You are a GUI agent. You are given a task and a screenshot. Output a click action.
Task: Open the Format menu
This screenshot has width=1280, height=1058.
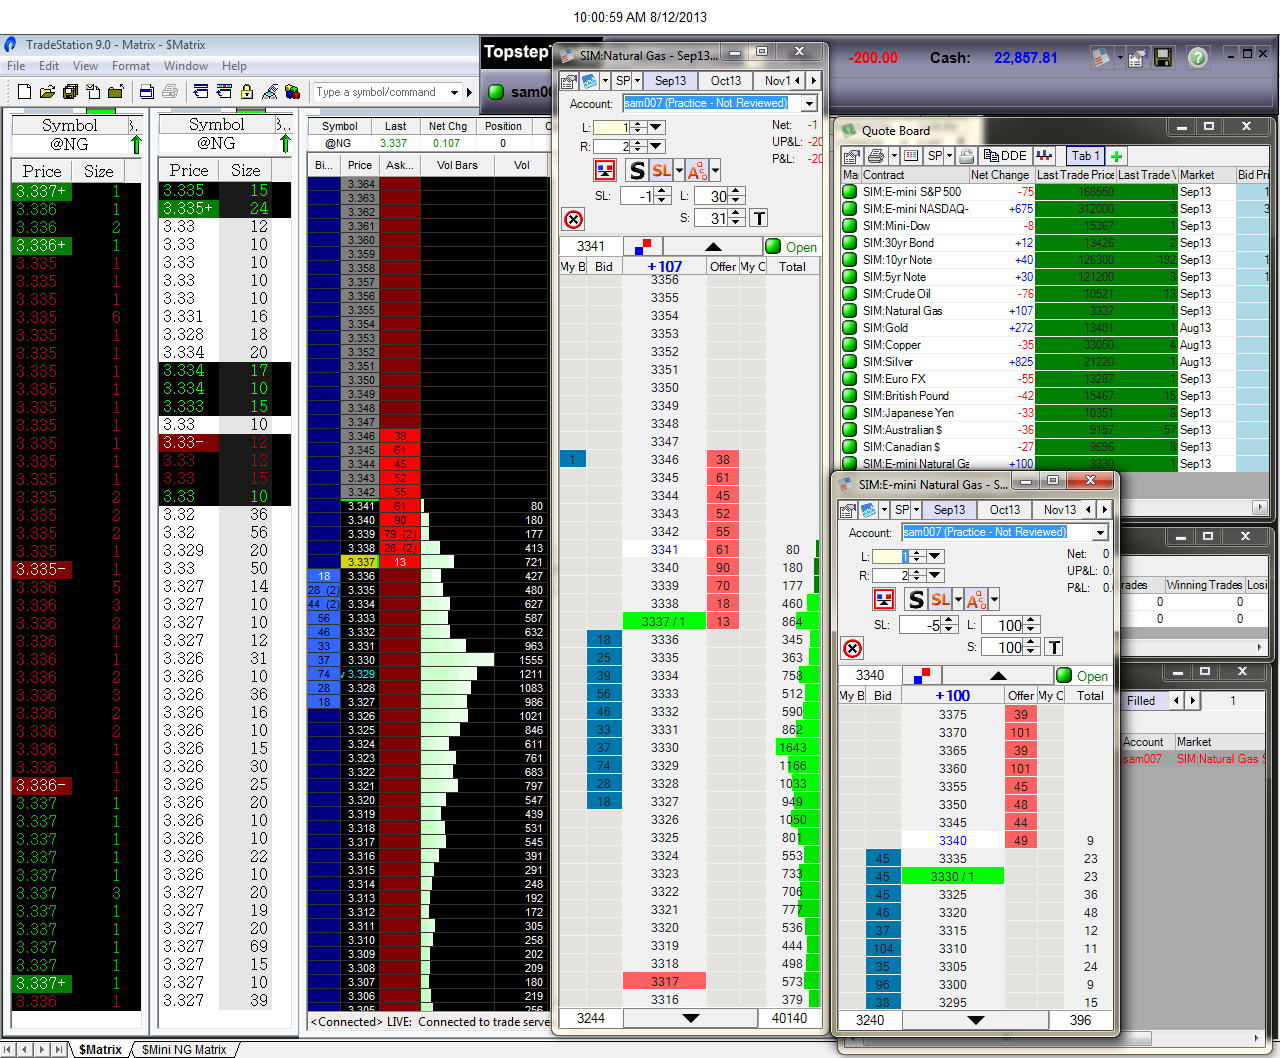[x=131, y=66]
